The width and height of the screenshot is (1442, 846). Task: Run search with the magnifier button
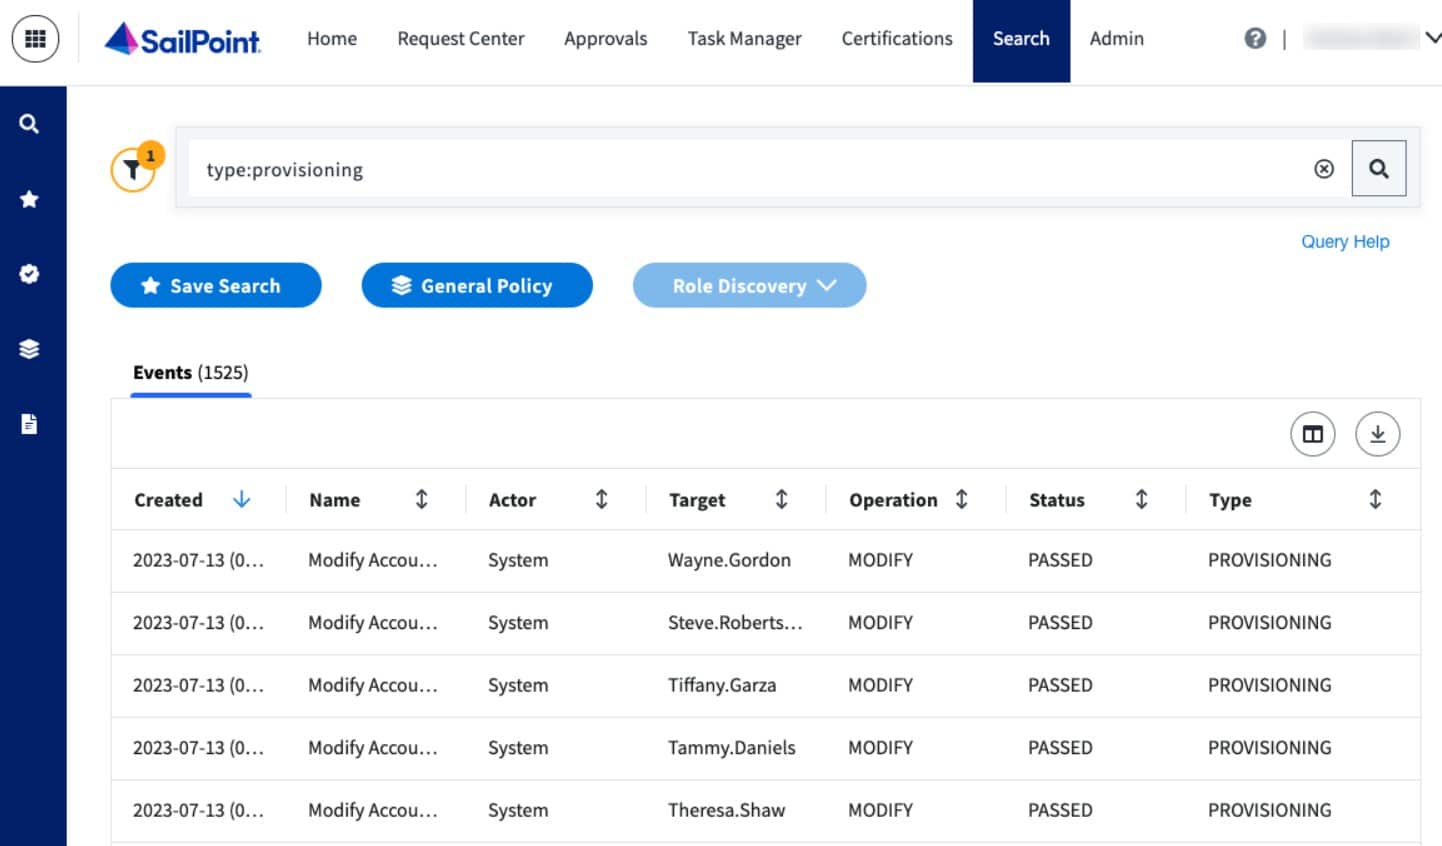tap(1379, 168)
